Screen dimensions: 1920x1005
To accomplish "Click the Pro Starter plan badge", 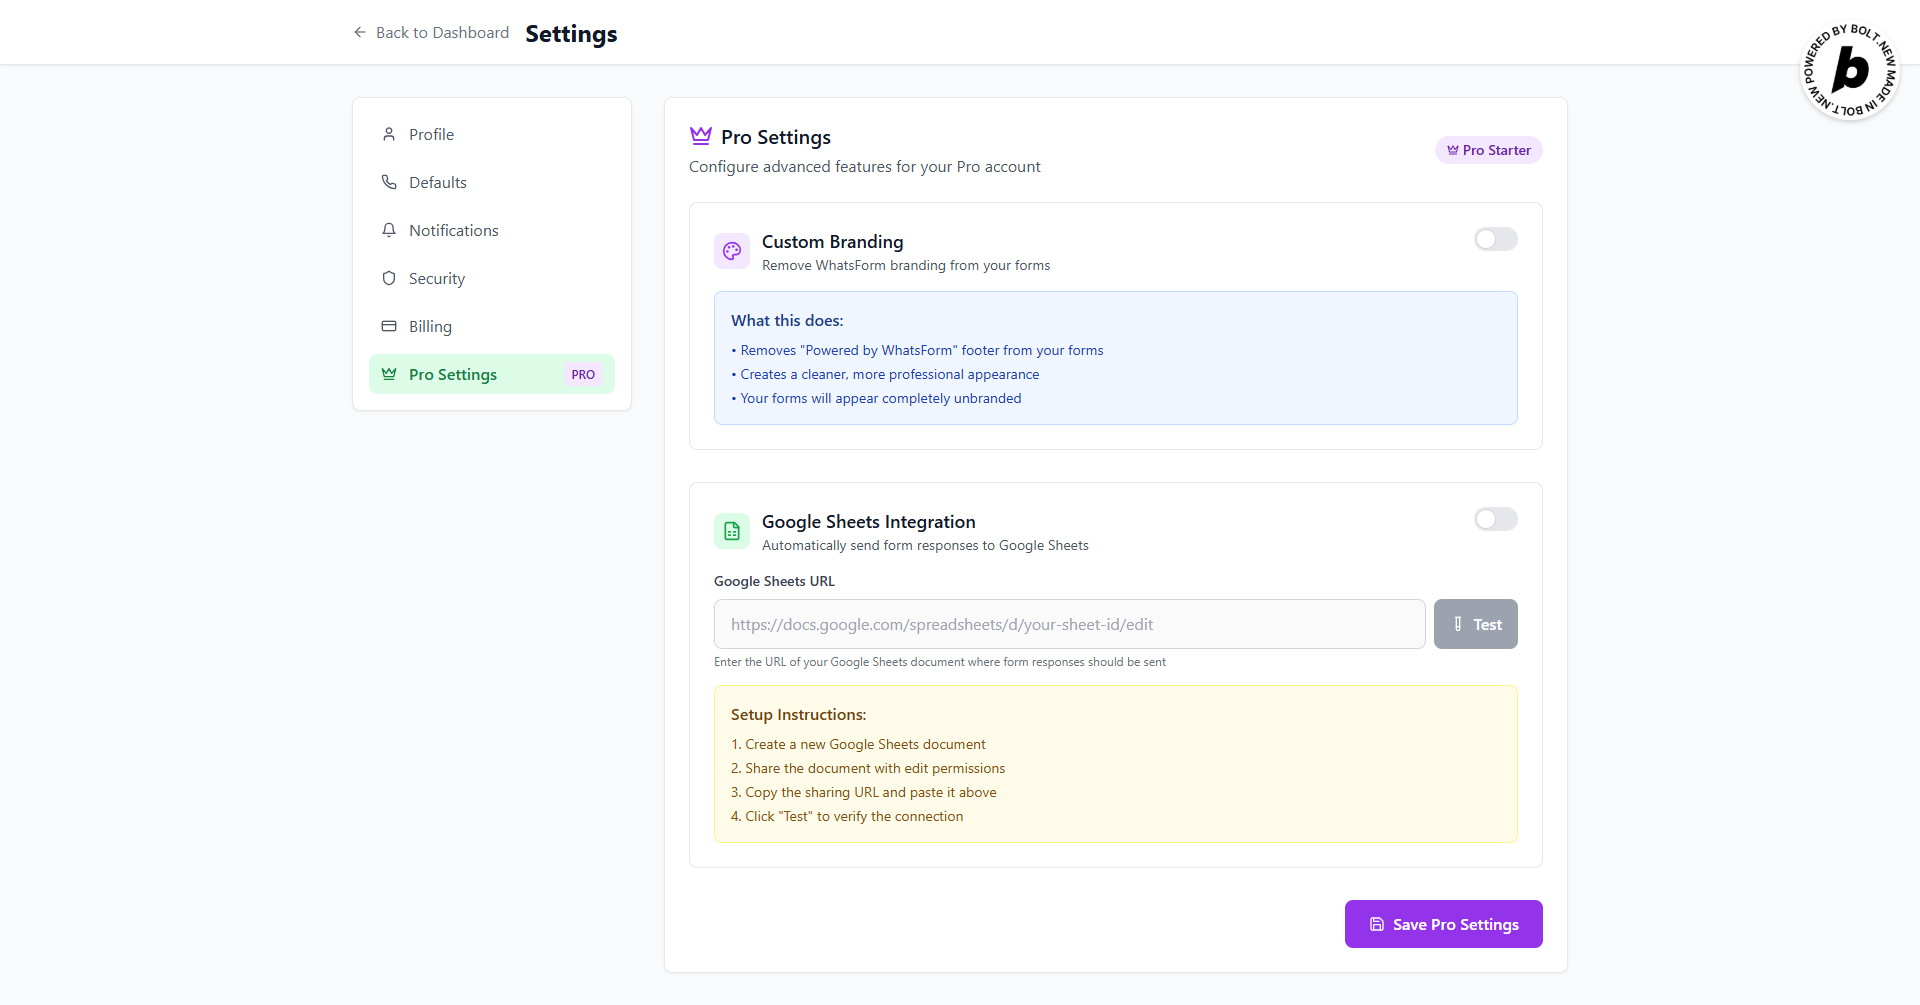I will click(x=1488, y=150).
